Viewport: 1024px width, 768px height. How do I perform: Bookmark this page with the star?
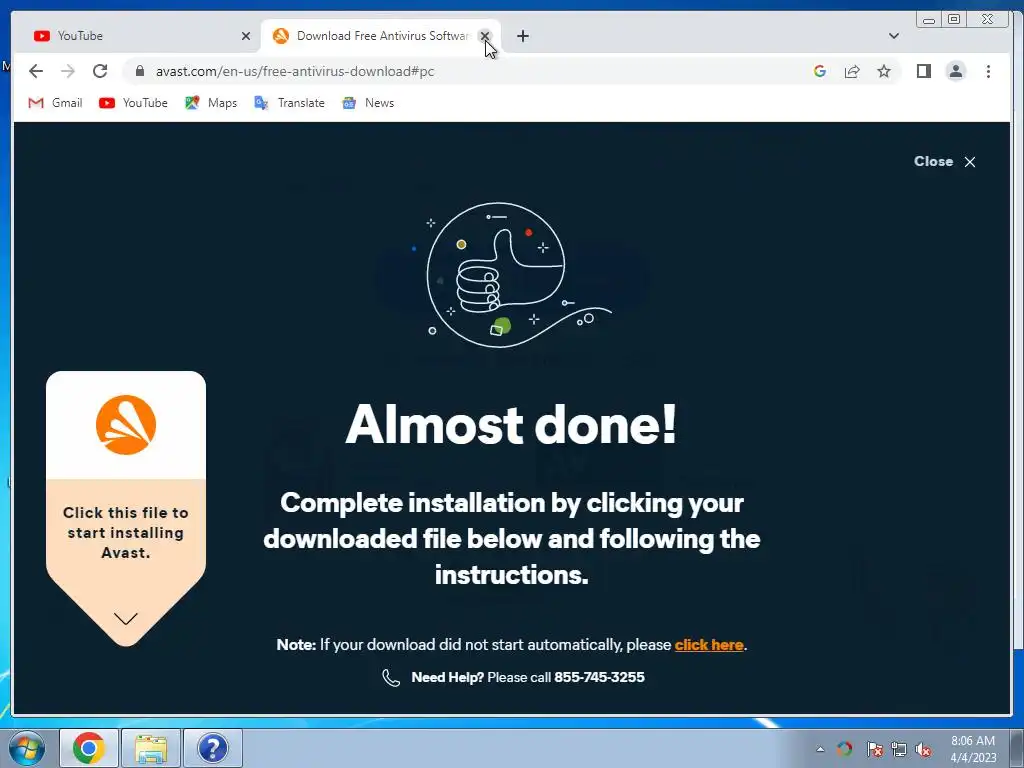(884, 71)
